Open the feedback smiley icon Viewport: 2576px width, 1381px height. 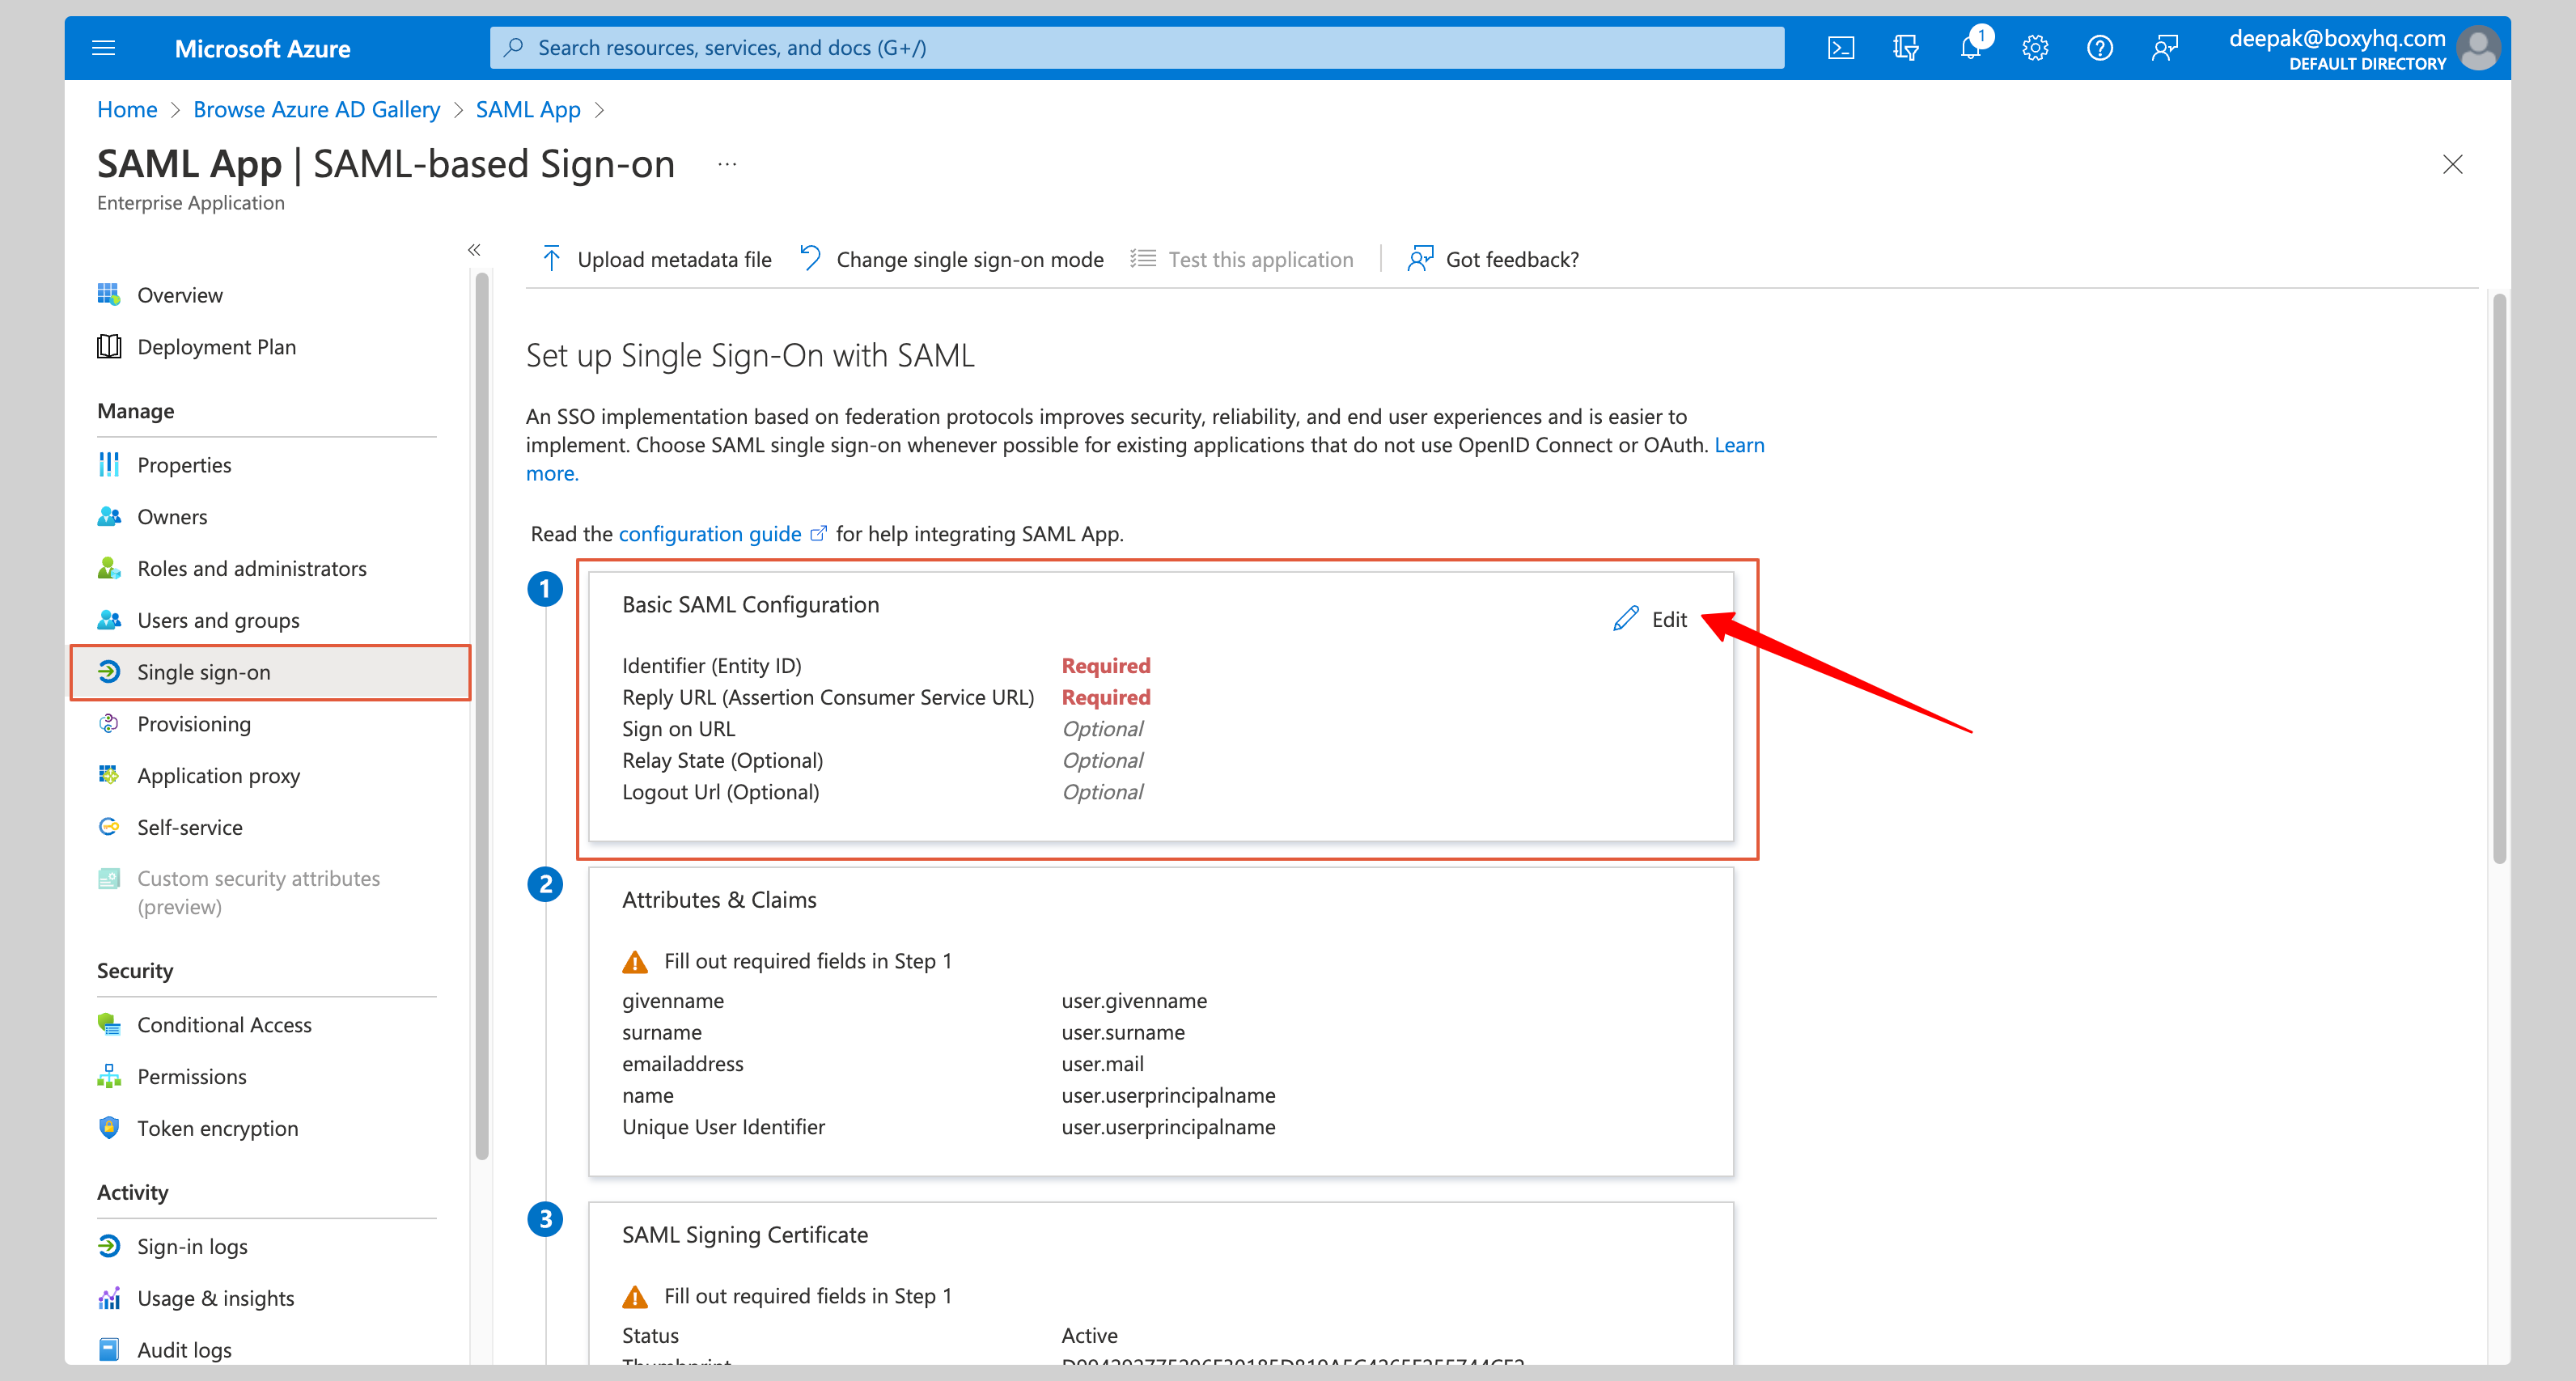pyautogui.click(x=2165, y=47)
